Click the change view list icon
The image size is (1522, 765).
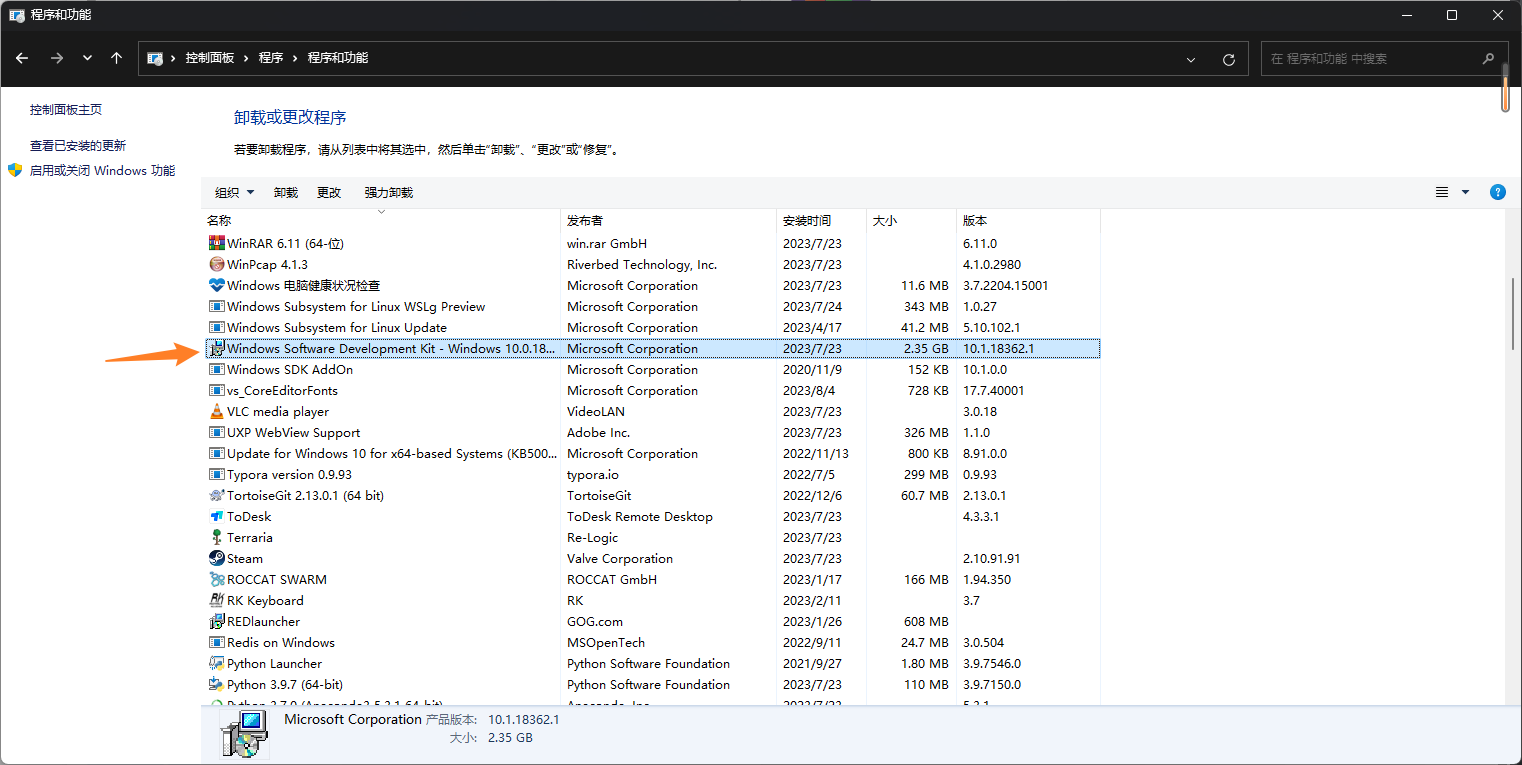click(1442, 192)
